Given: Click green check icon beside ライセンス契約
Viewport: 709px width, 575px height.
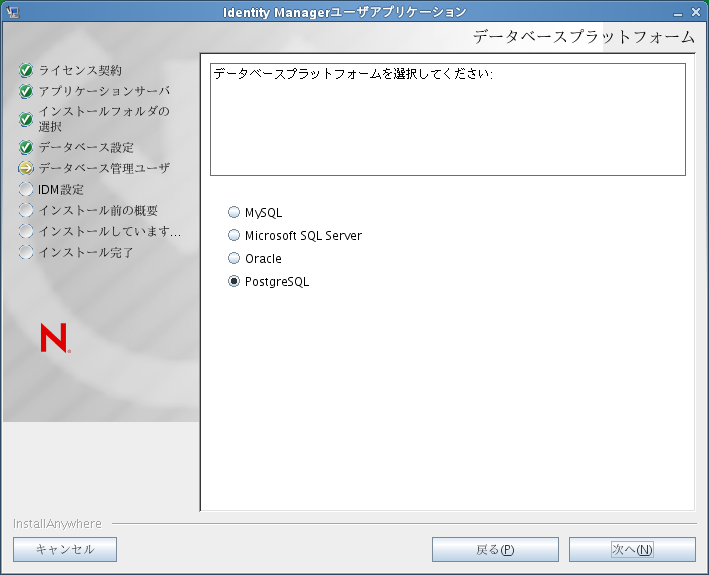Looking at the screenshot, I should click(x=26, y=71).
